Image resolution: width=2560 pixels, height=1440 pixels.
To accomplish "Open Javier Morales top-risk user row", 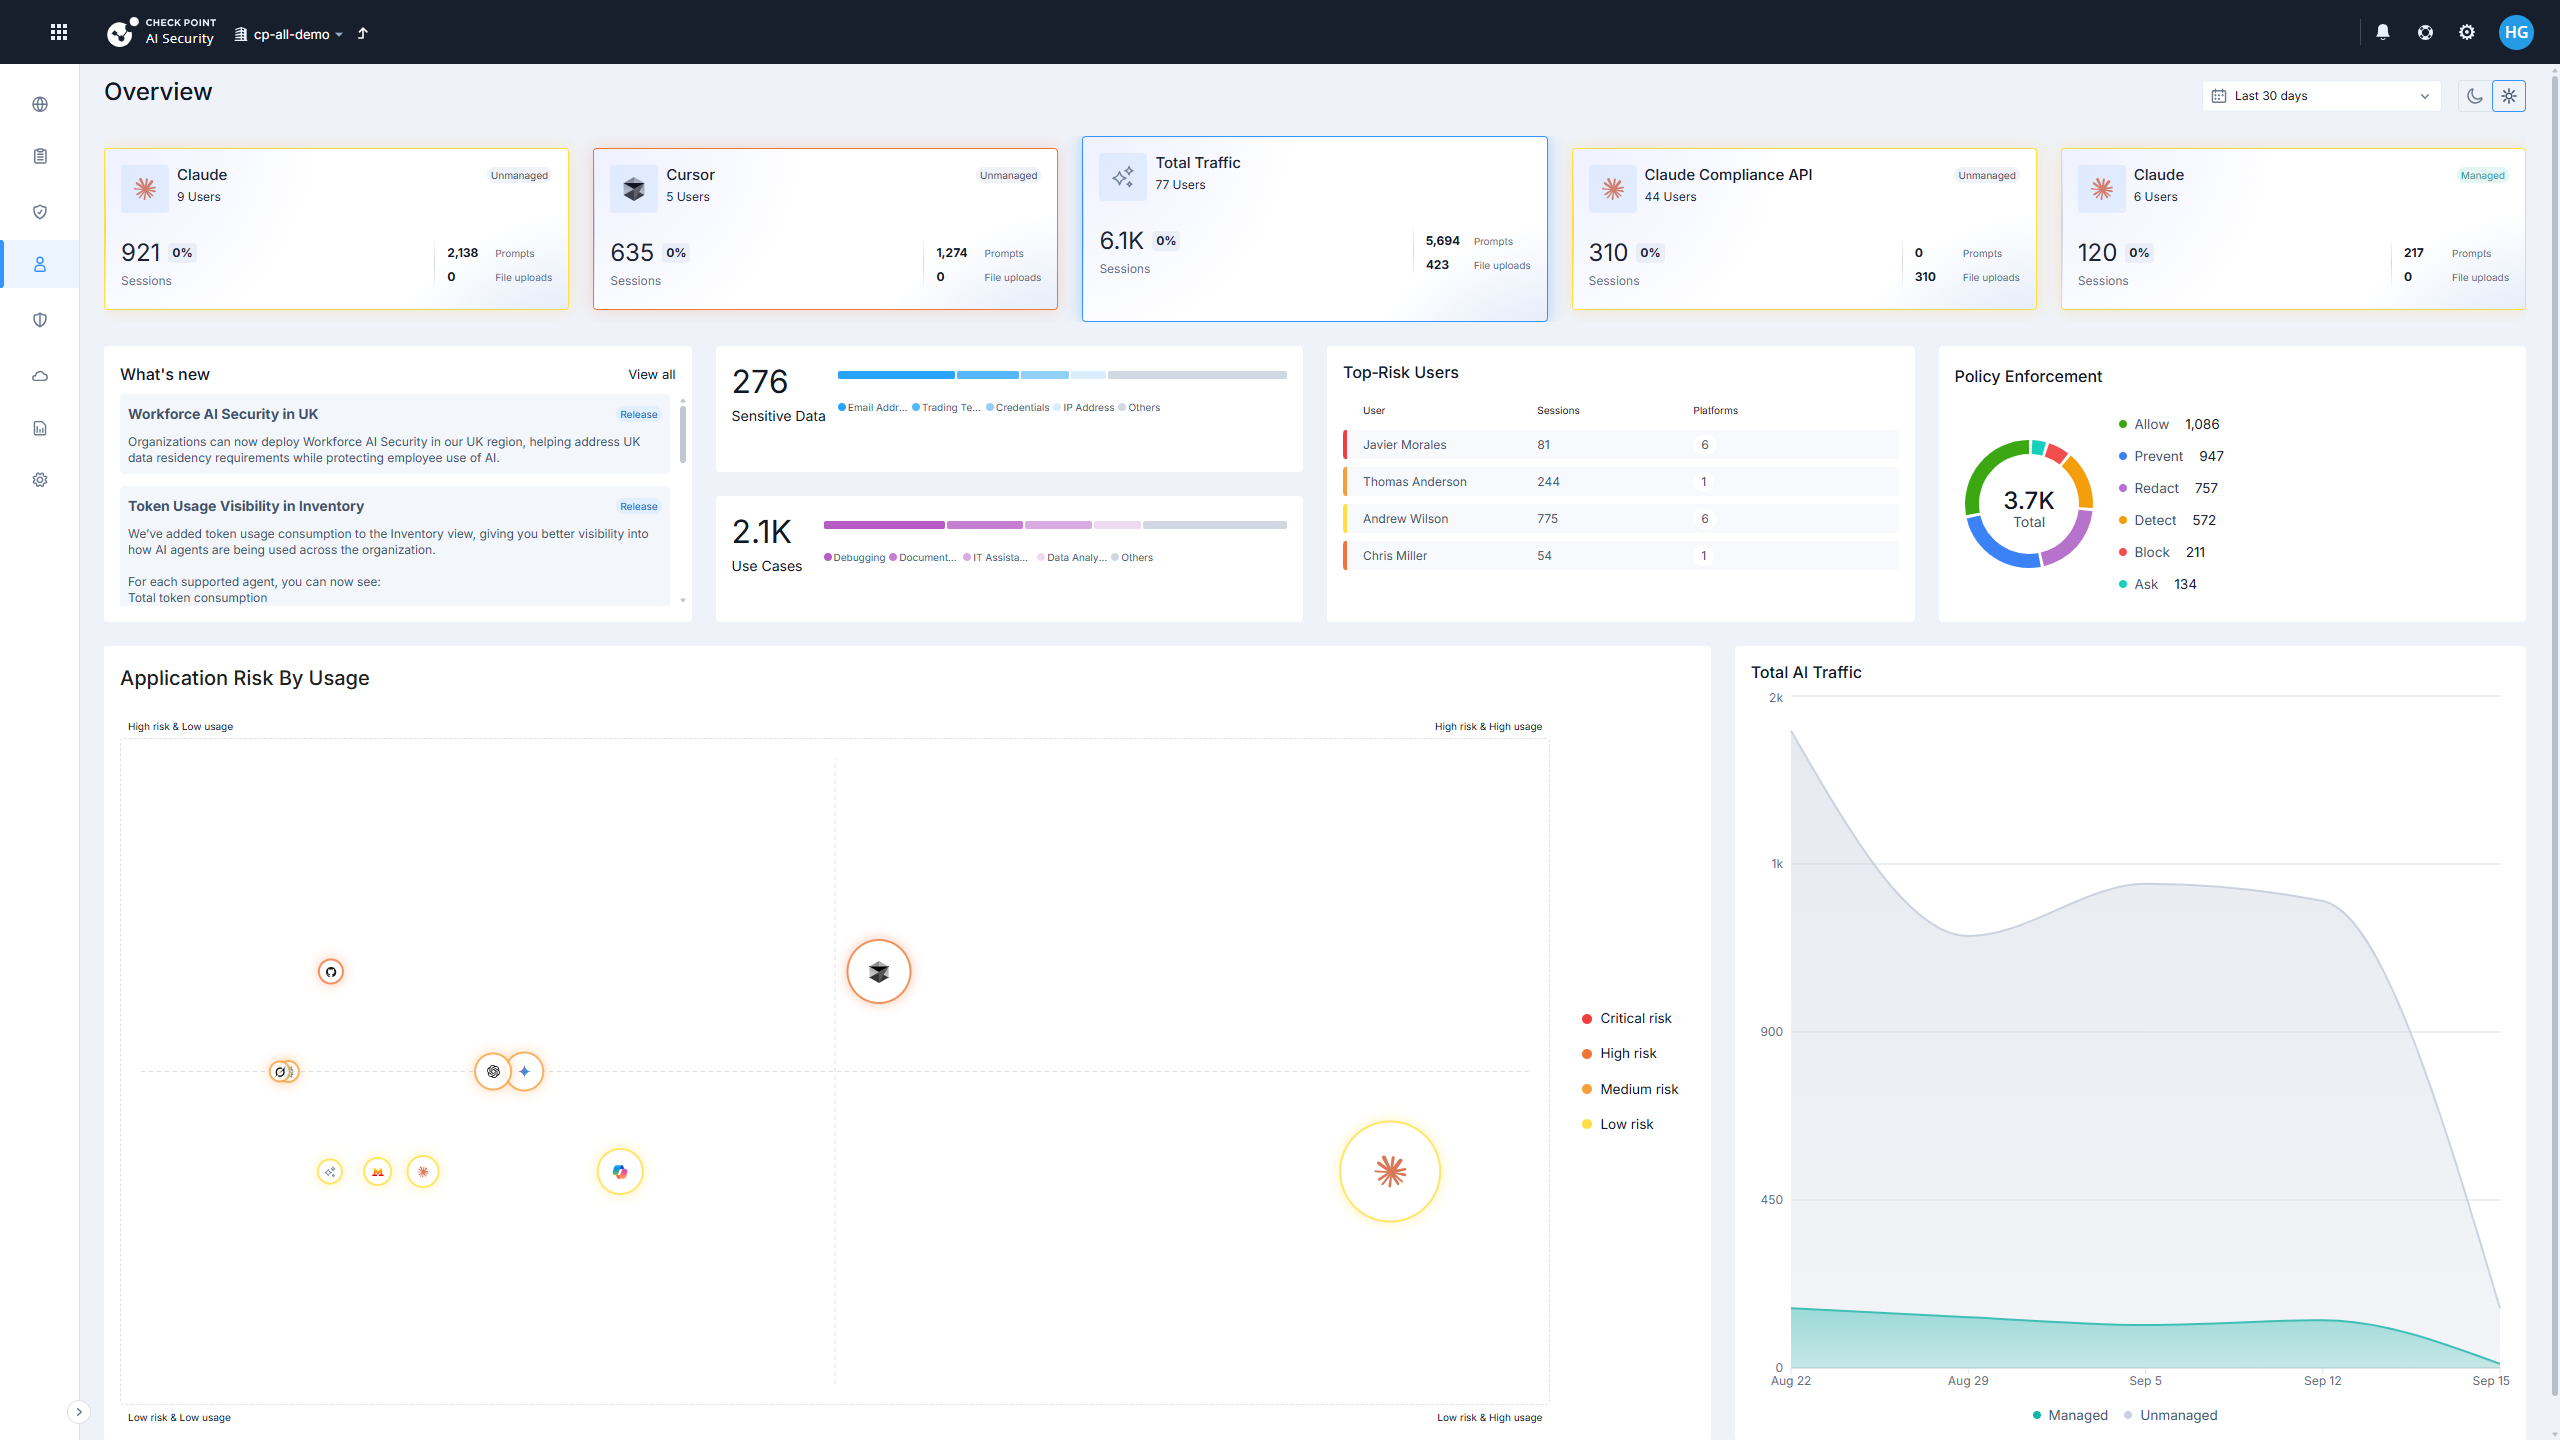I will click(1620, 445).
